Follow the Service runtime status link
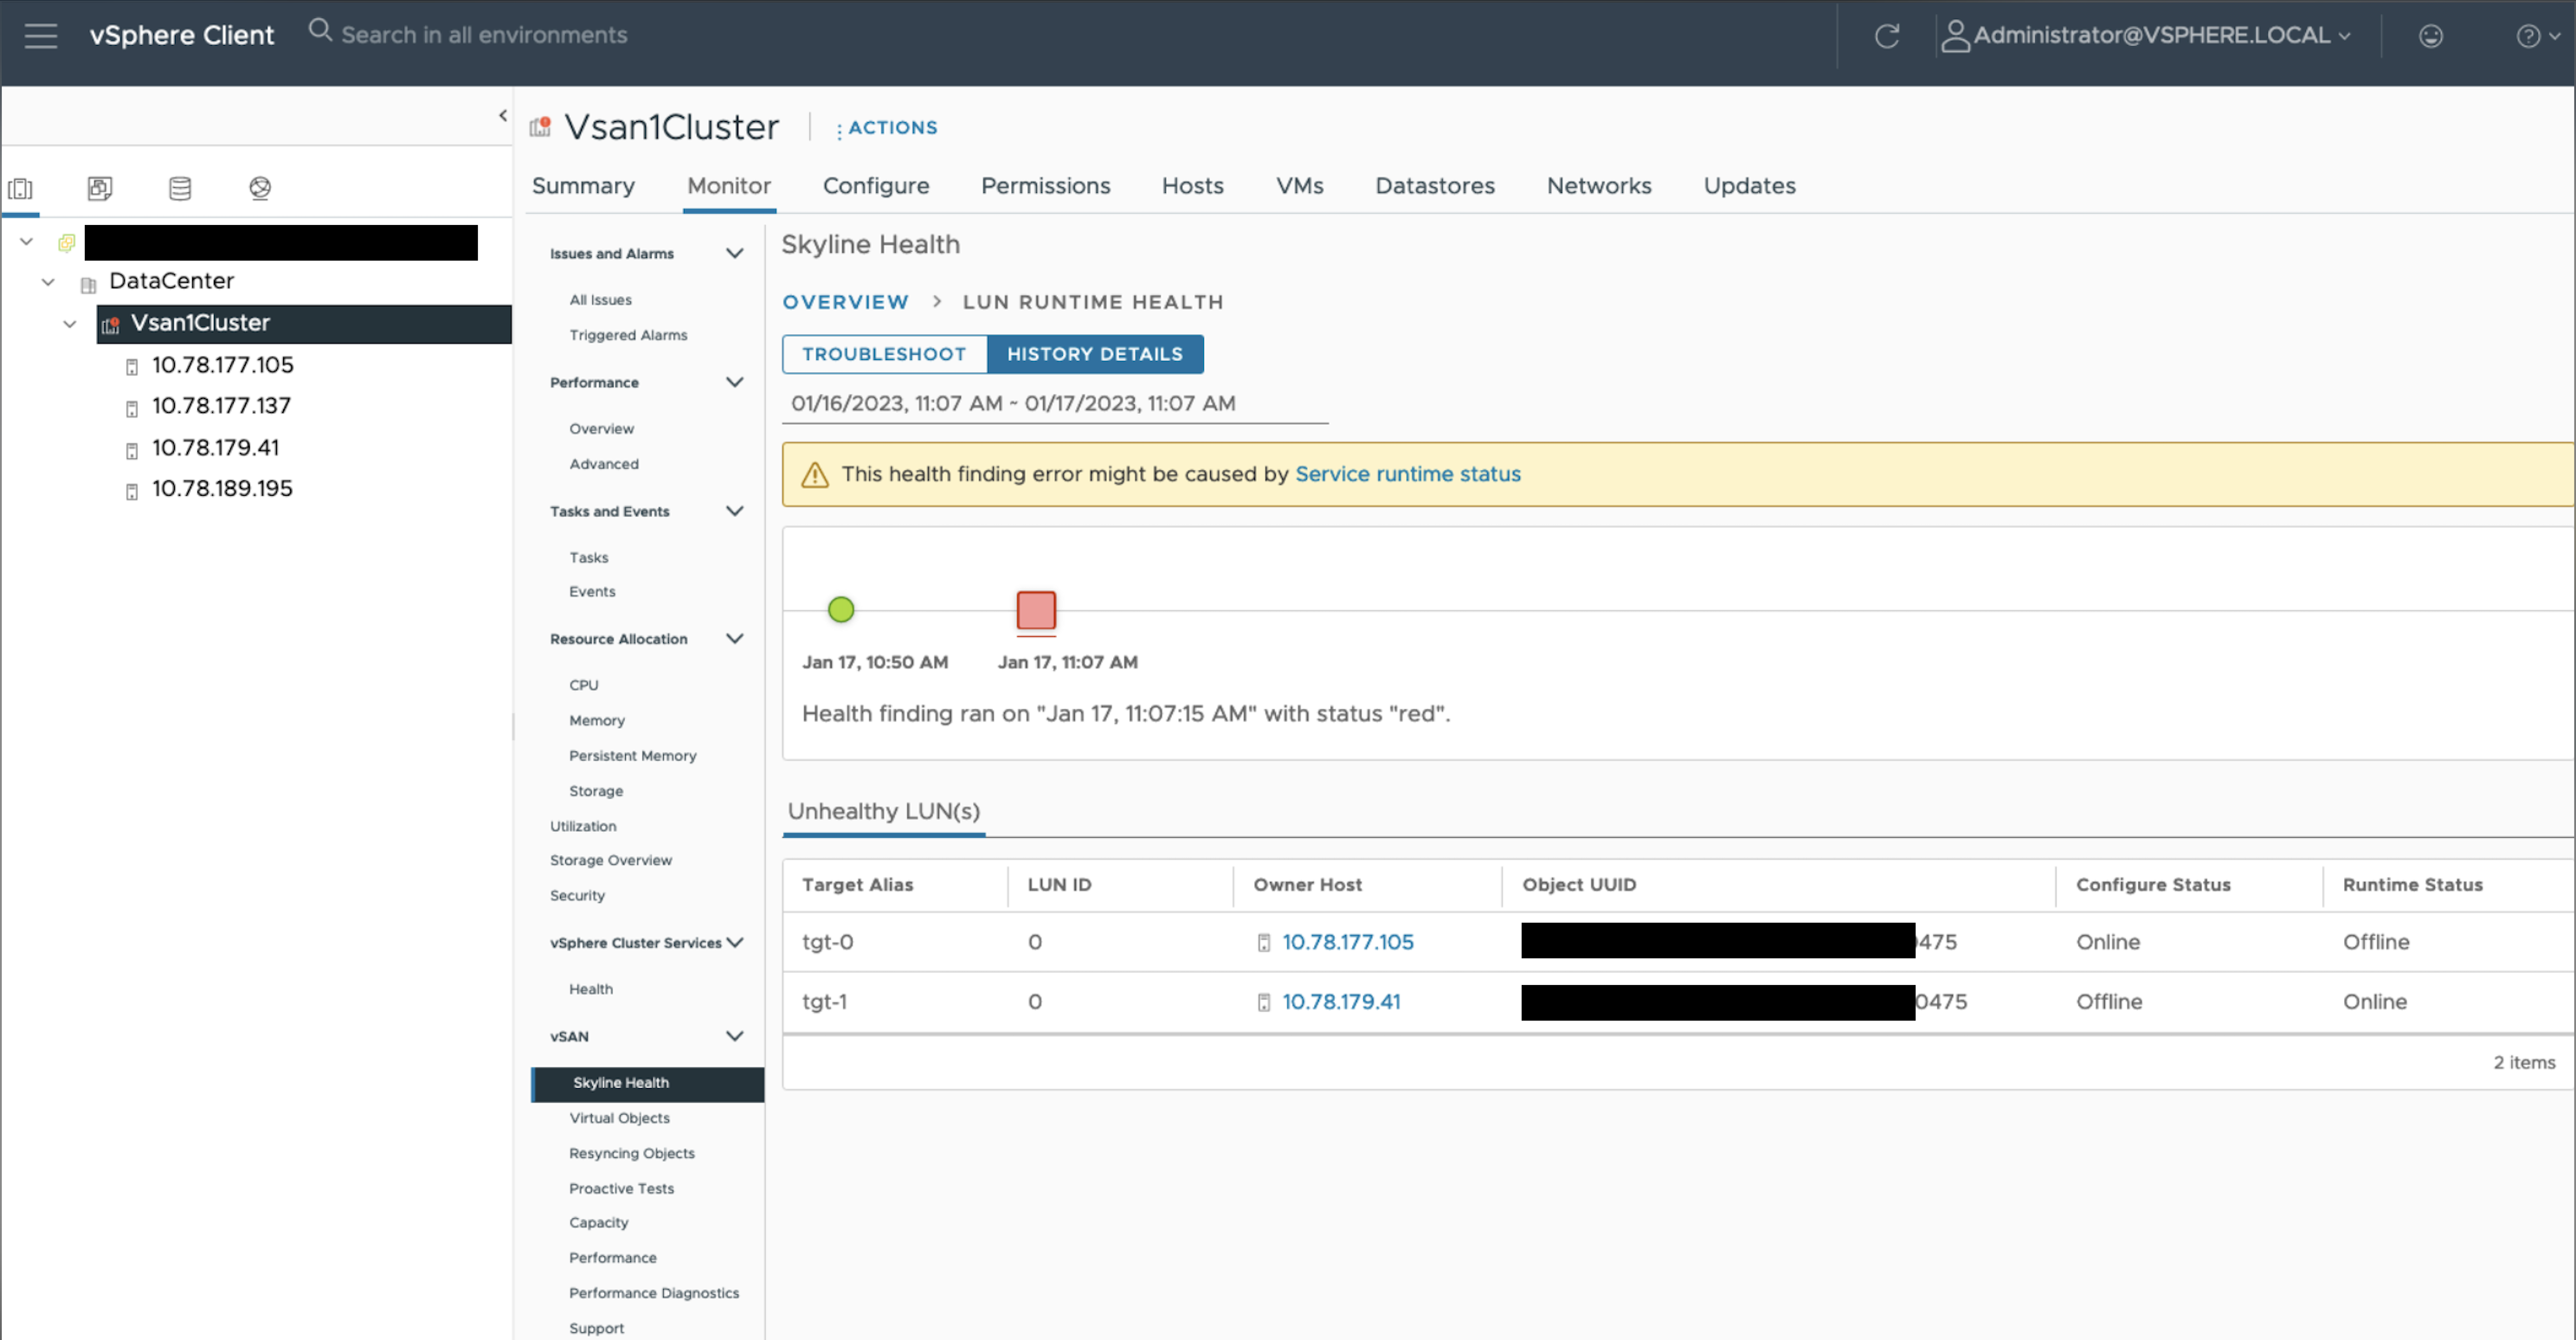The image size is (2576, 1340). pos(1407,474)
